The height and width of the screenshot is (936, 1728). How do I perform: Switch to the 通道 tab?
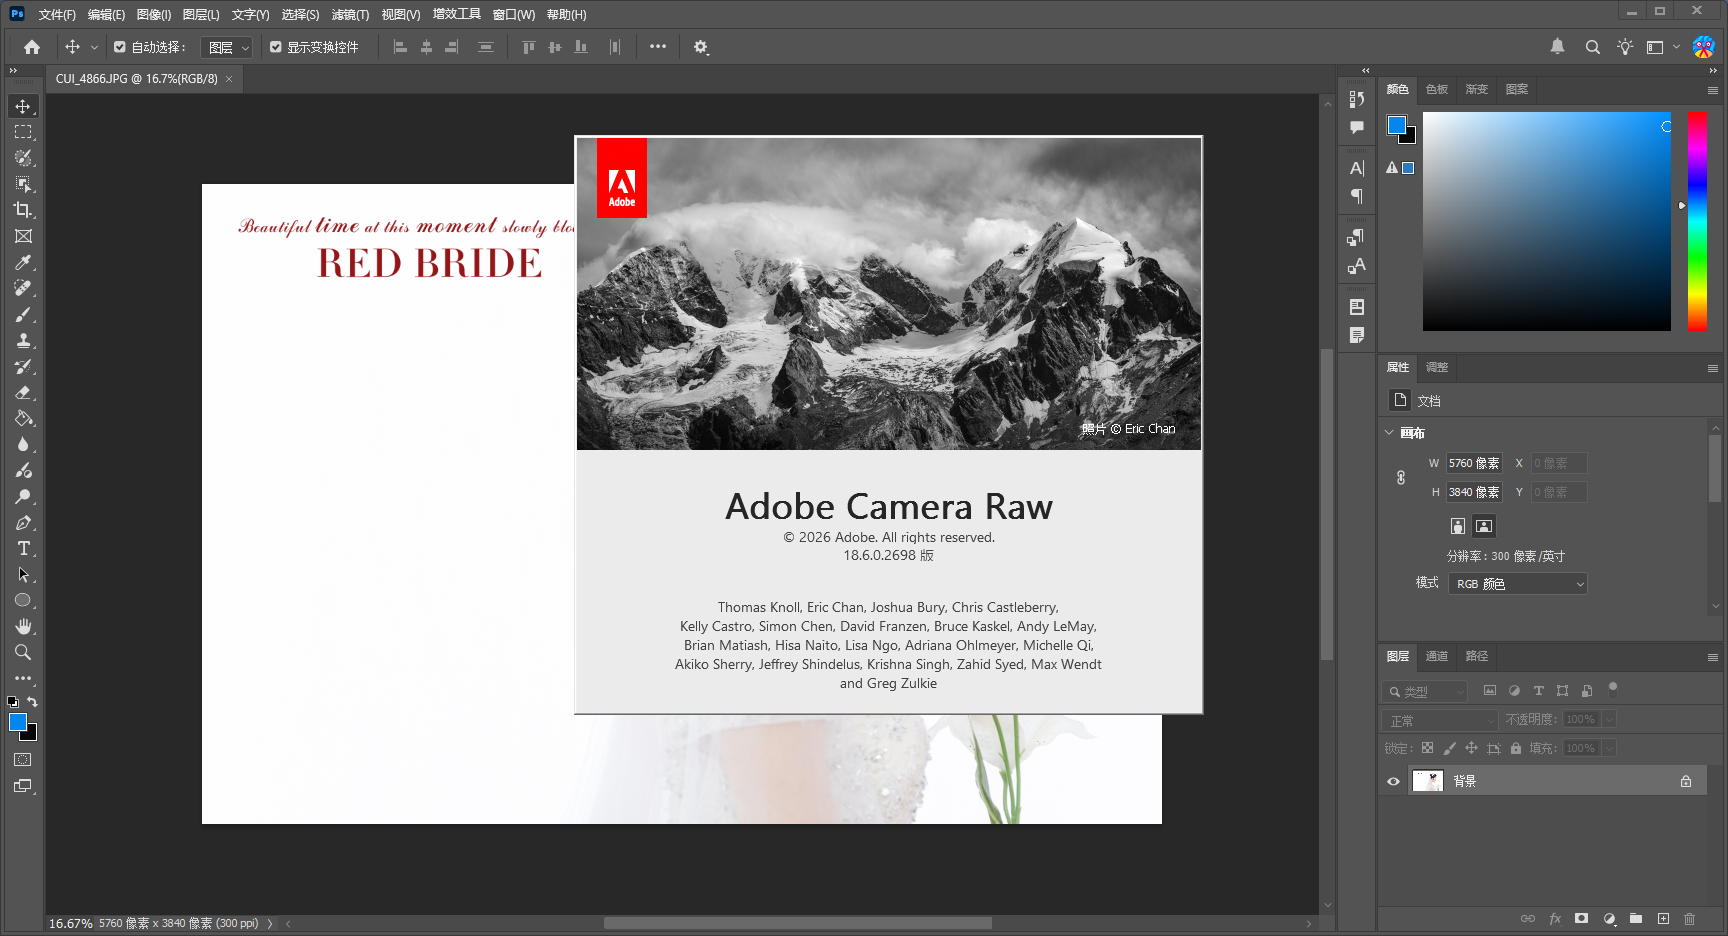(1437, 656)
